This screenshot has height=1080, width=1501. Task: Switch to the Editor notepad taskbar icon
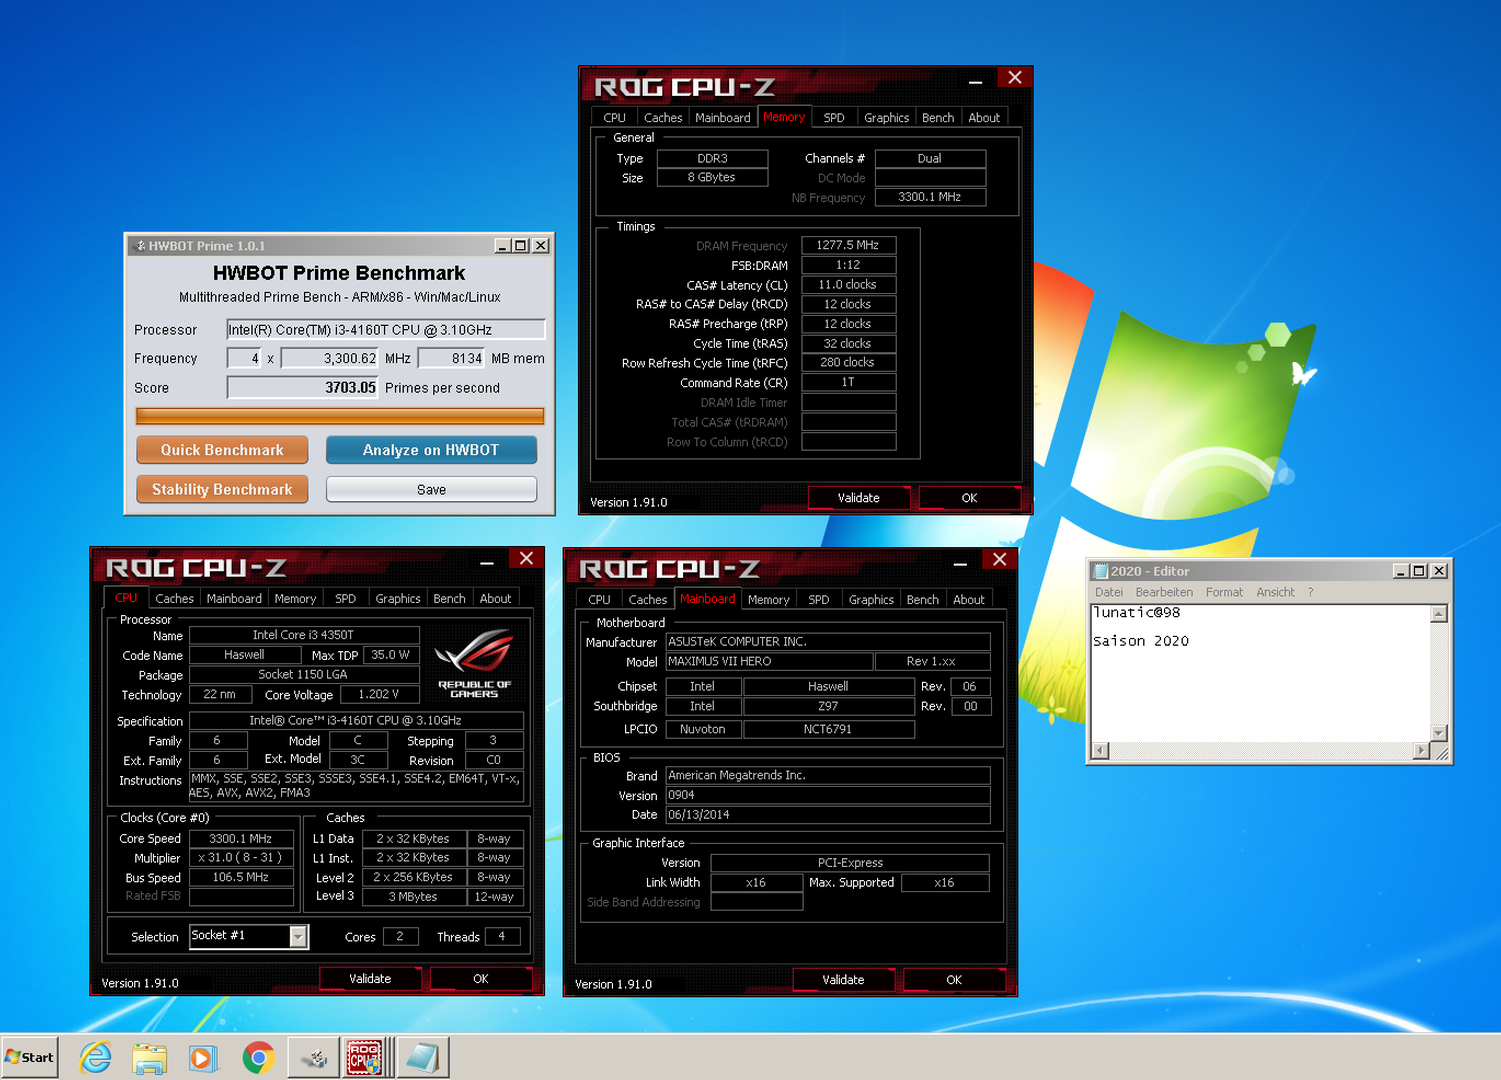click(x=423, y=1057)
